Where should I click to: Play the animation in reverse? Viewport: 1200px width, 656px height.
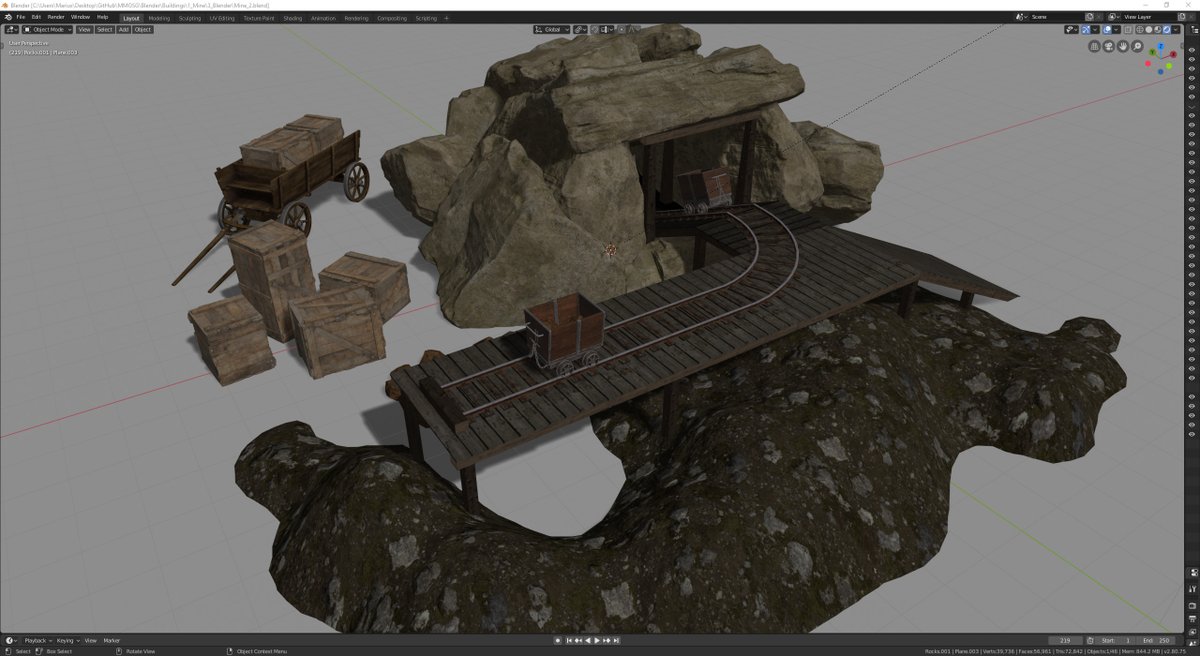[588, 640]
